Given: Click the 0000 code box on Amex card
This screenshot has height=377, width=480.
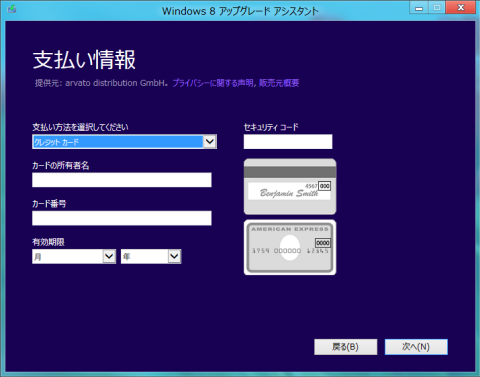Looking at the screenshot, I should [323, 243].
